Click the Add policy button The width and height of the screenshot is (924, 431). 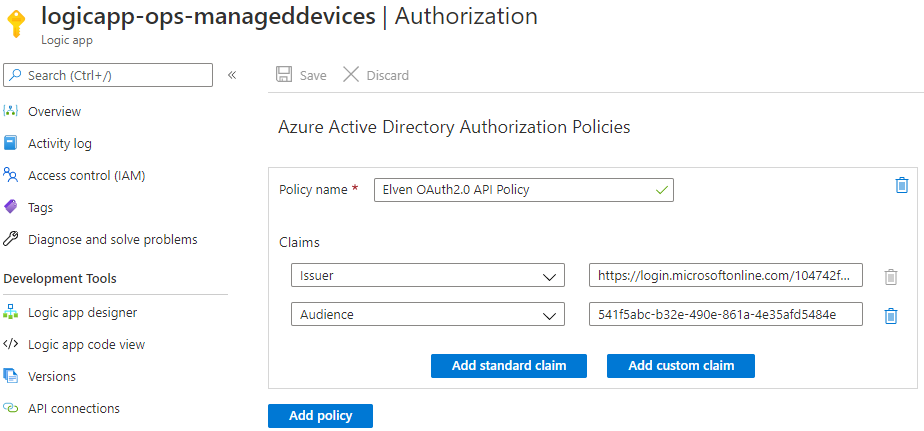[320, 416]
